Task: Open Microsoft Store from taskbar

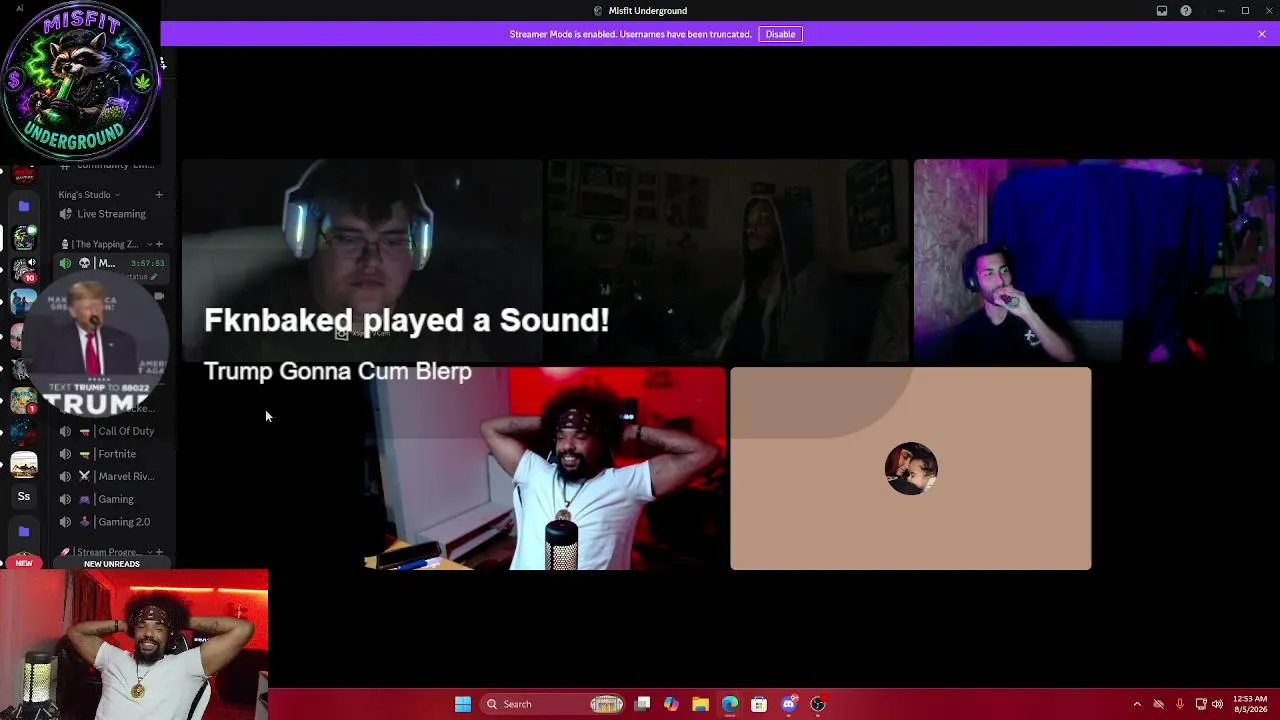Action: 759,704
